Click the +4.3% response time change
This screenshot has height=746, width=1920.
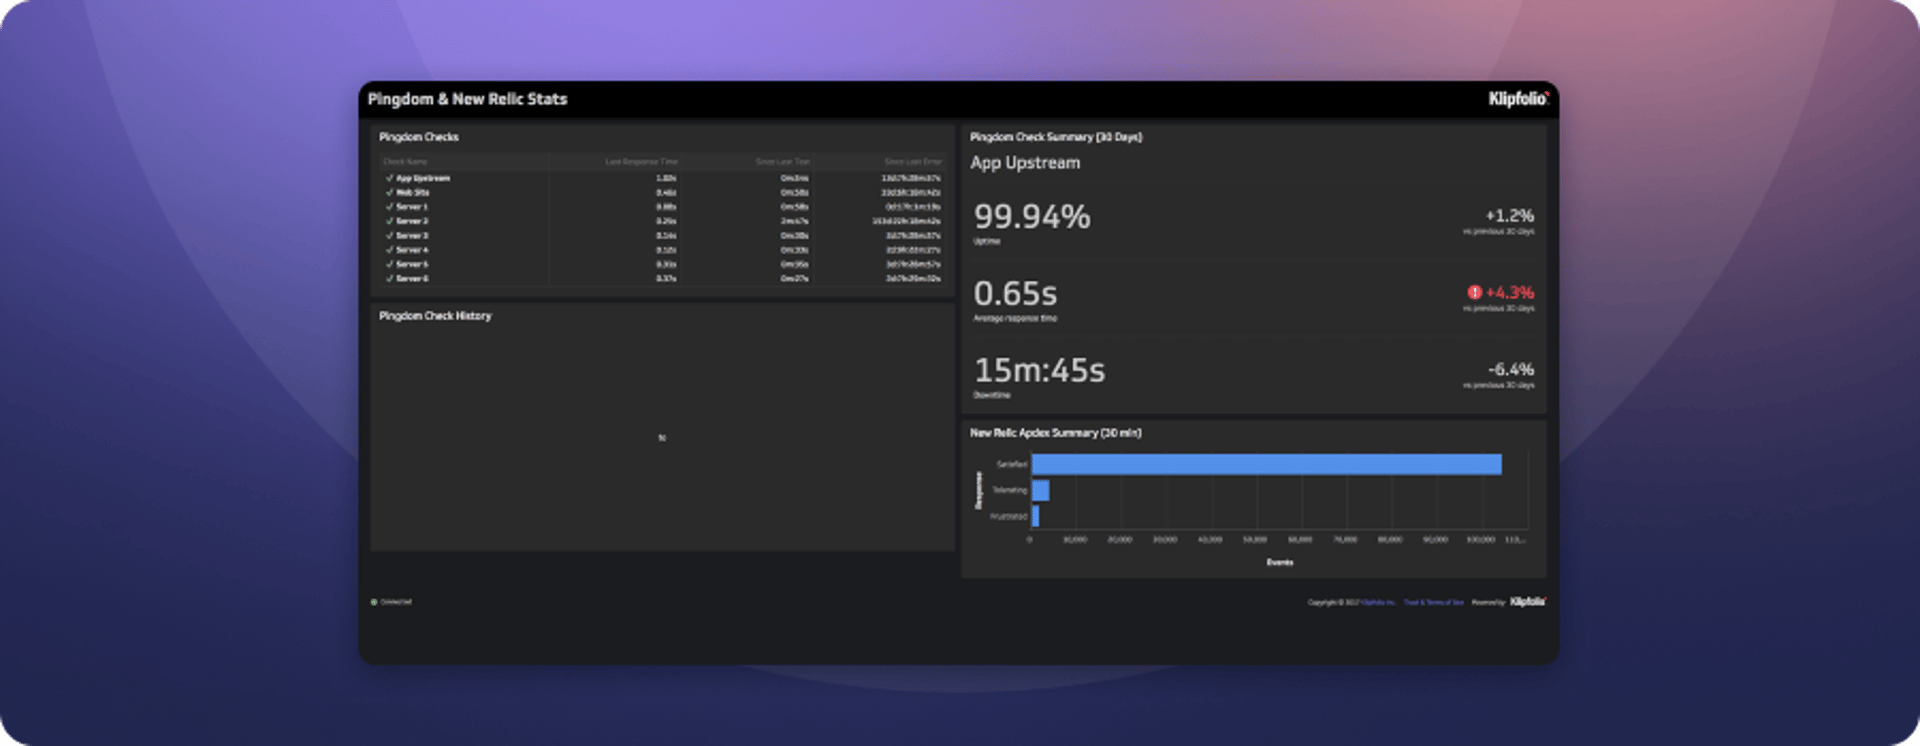pyautogui.click(x=1509, y=292)
